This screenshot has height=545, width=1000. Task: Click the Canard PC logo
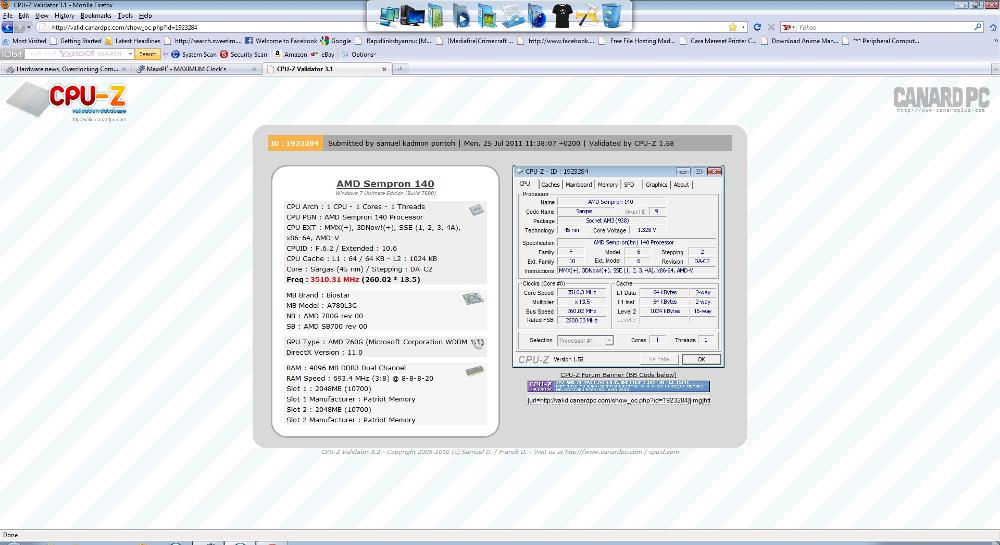941,99
